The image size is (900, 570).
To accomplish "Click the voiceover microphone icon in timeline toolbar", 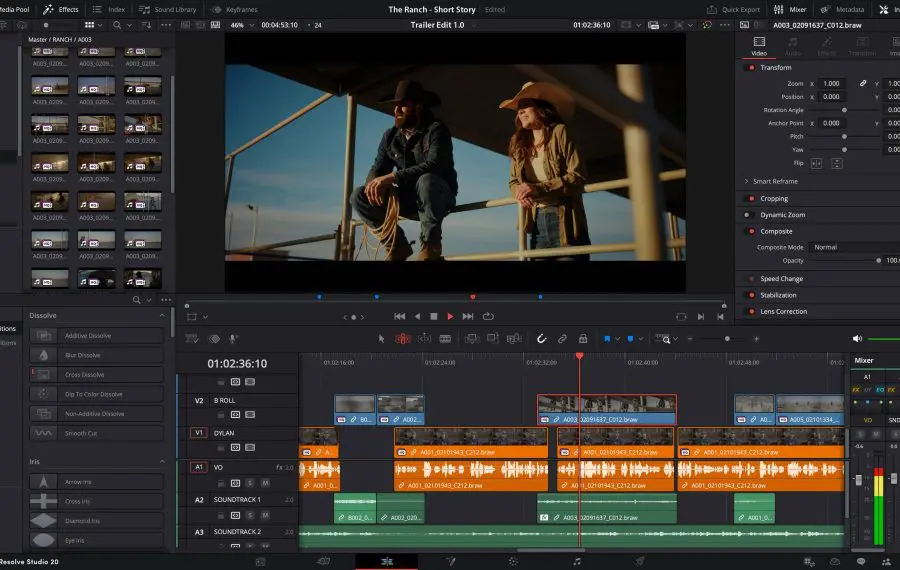I will (x=233, y=339).
